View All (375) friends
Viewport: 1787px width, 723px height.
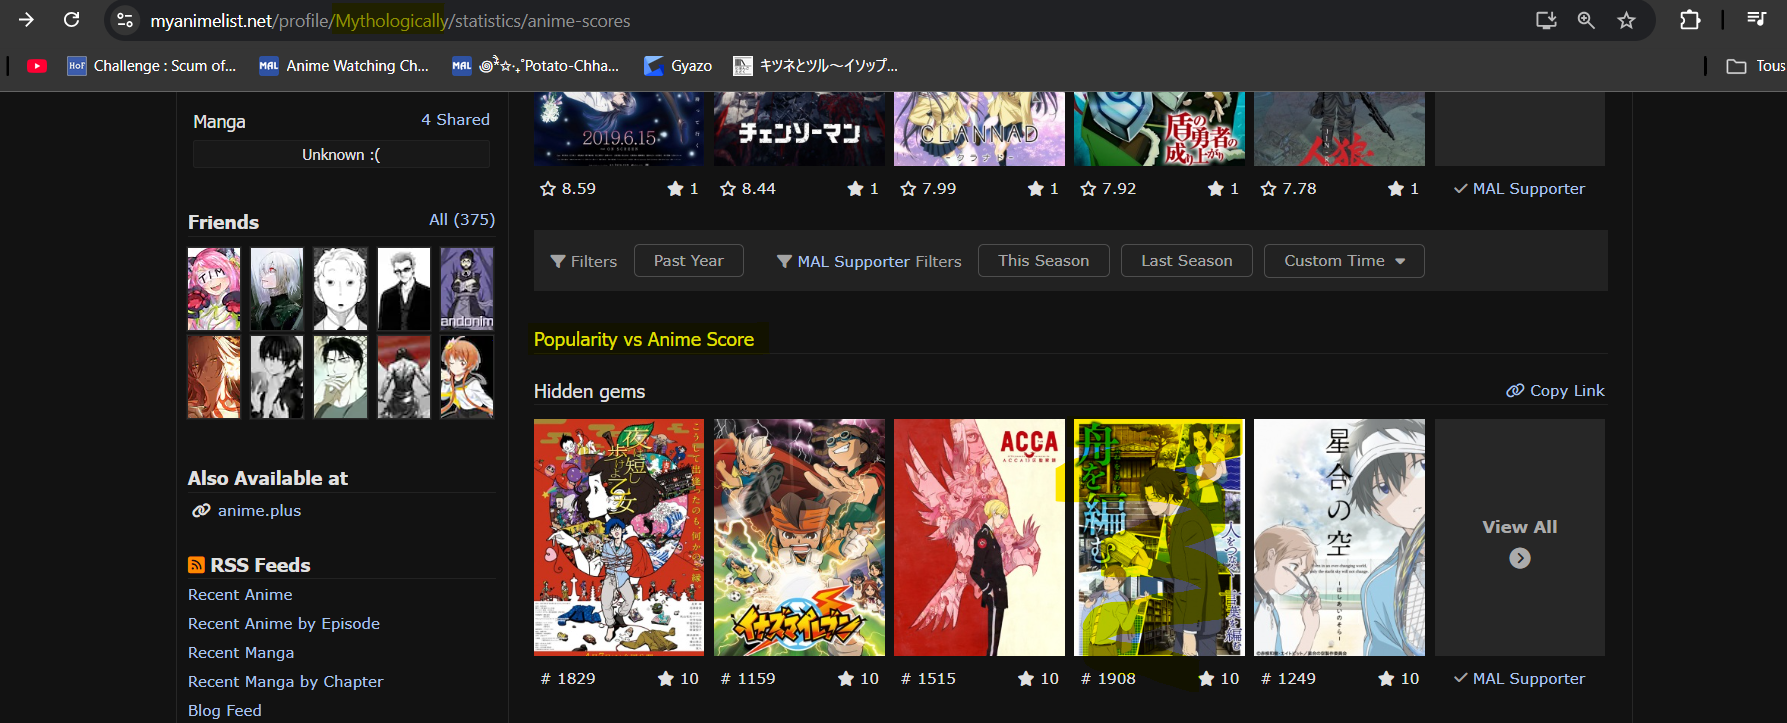tap(462, 219)
